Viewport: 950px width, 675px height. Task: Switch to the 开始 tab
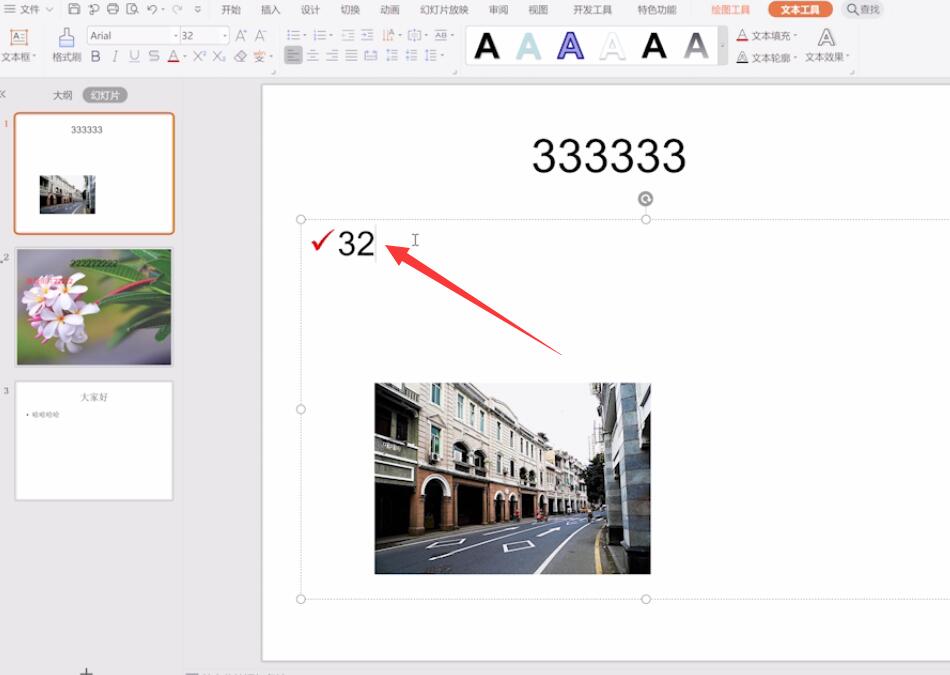click(x=231, y=10)
